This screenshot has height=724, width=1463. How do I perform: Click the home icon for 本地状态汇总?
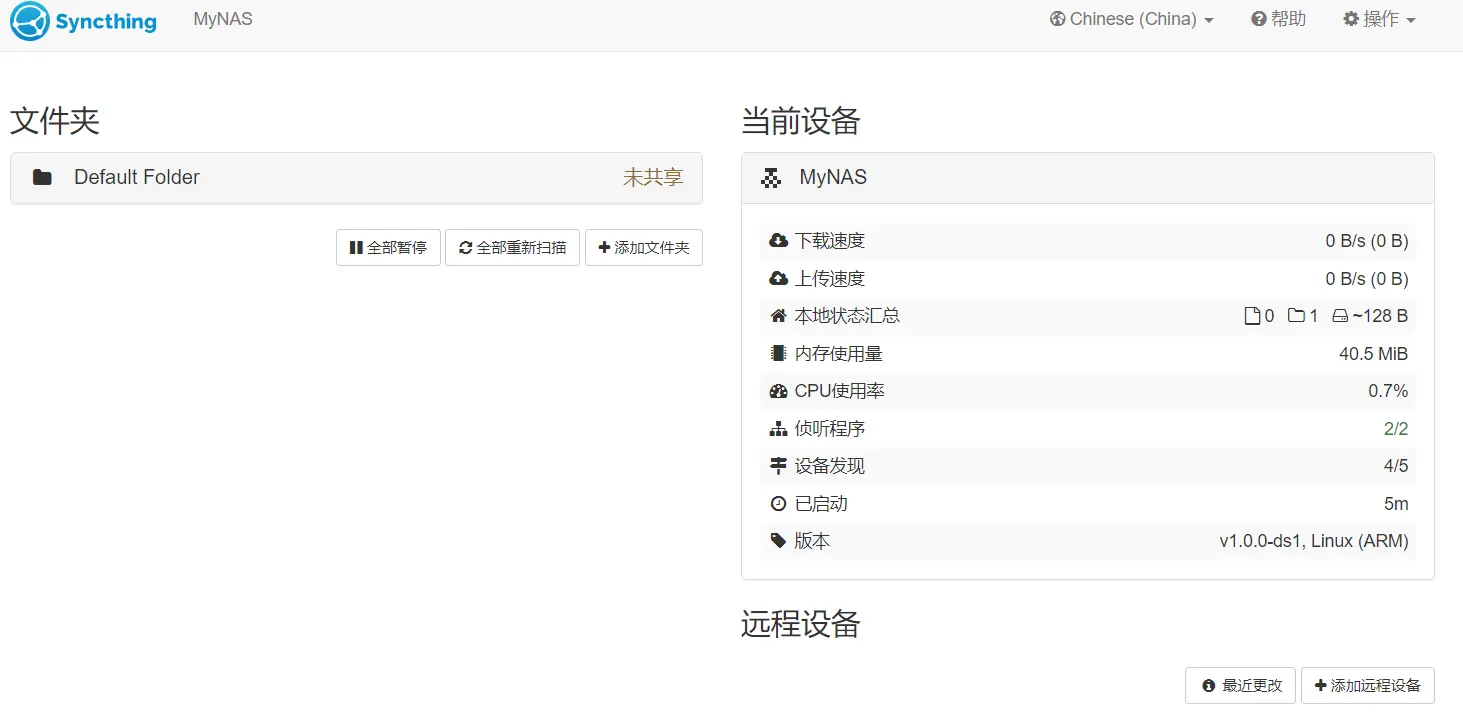click(778, 316)
